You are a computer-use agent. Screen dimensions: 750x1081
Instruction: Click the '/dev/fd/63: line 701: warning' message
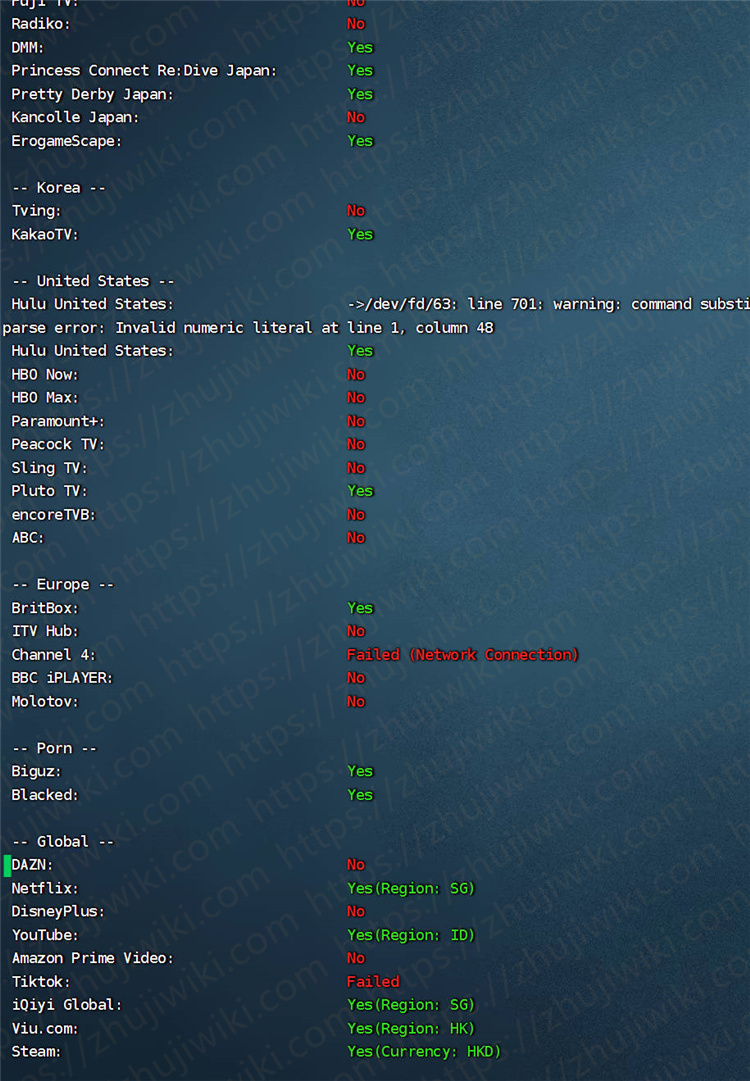pos(548,305)
